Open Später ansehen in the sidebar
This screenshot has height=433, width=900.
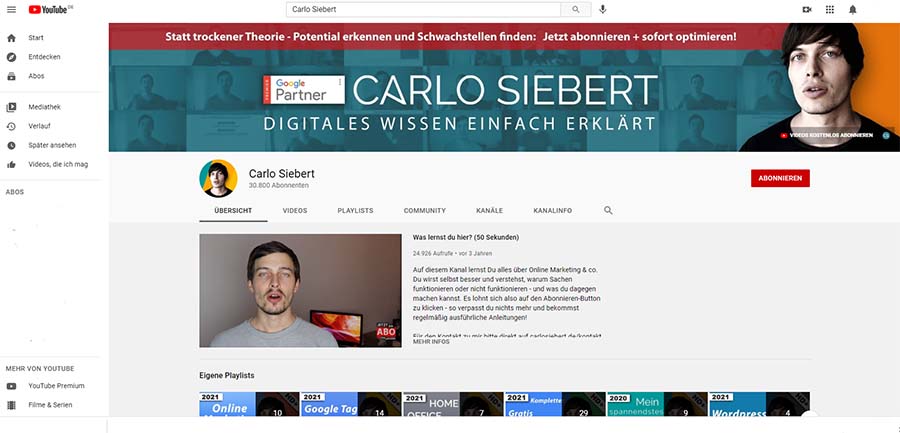tap(52, 145)
